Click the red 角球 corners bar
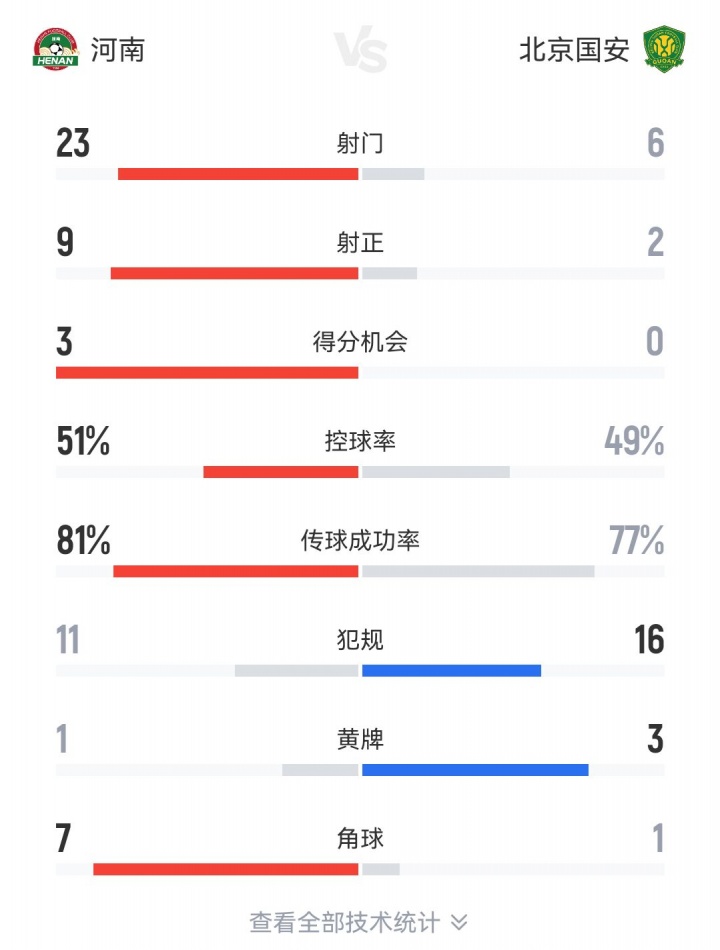Viewport: 720px width, 950px height. coord(225,869)
